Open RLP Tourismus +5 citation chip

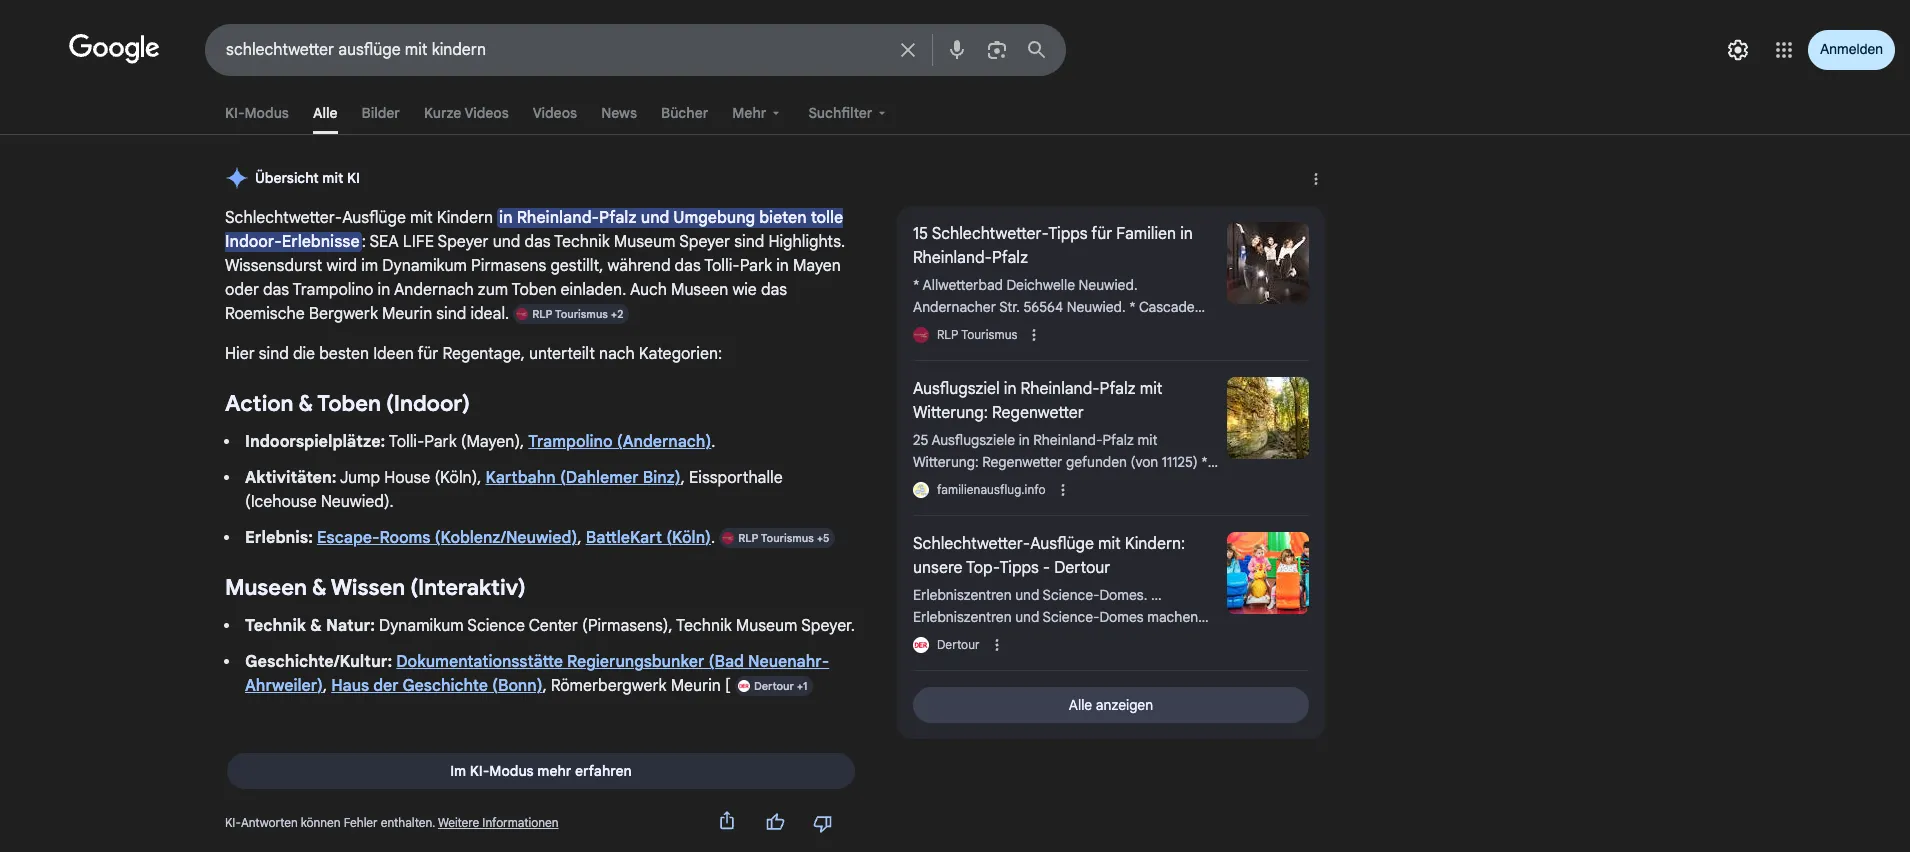click(777, 538)
